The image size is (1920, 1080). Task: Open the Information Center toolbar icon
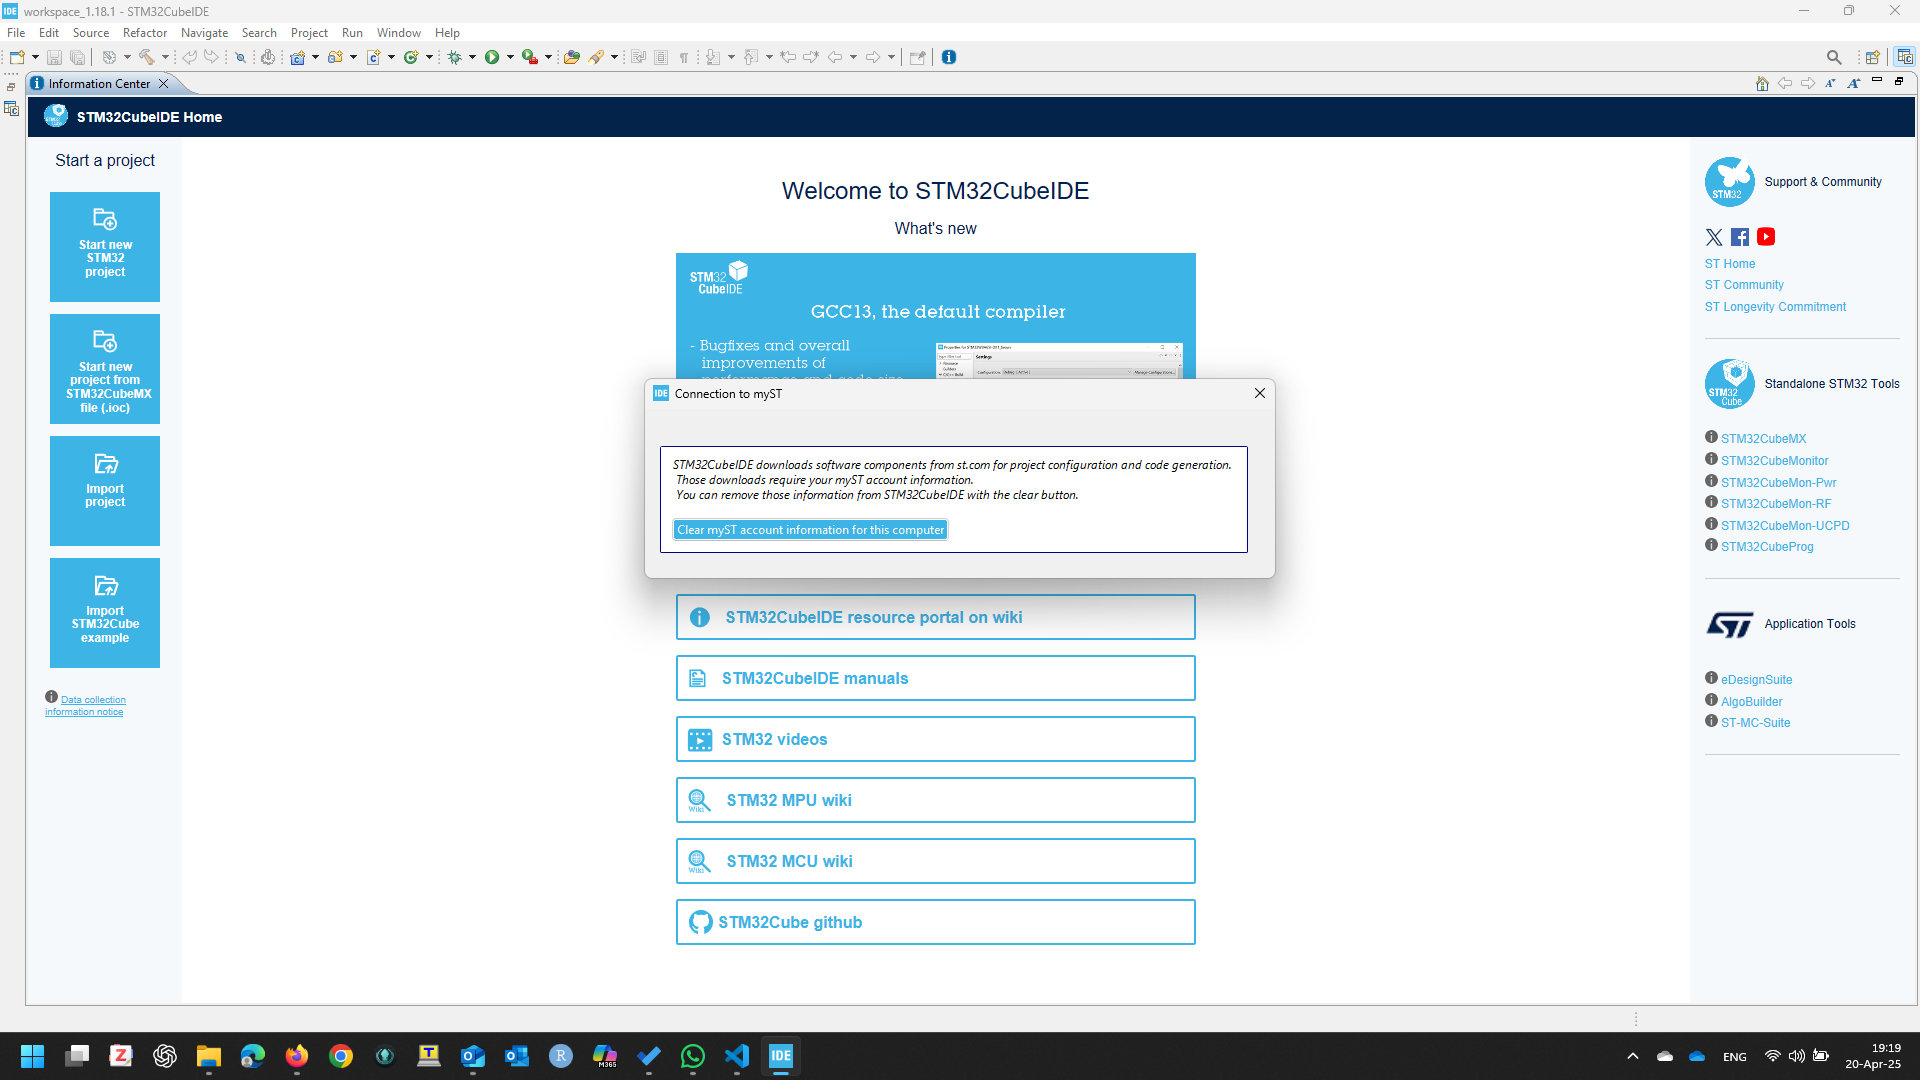coord(949,57)
